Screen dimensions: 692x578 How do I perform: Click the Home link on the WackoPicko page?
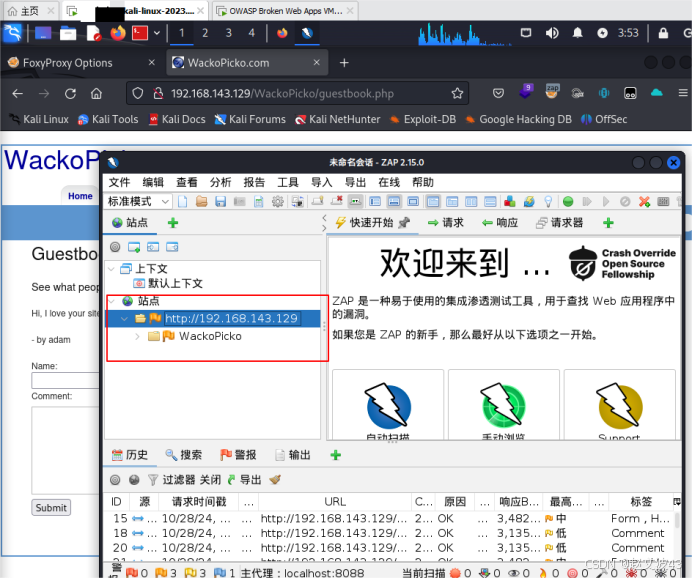coord(80,196)
